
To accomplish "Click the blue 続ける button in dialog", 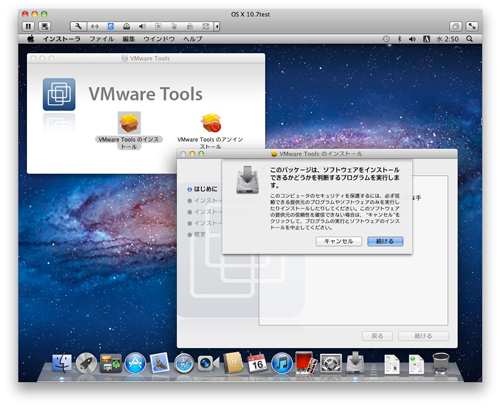I will point(385,241).
